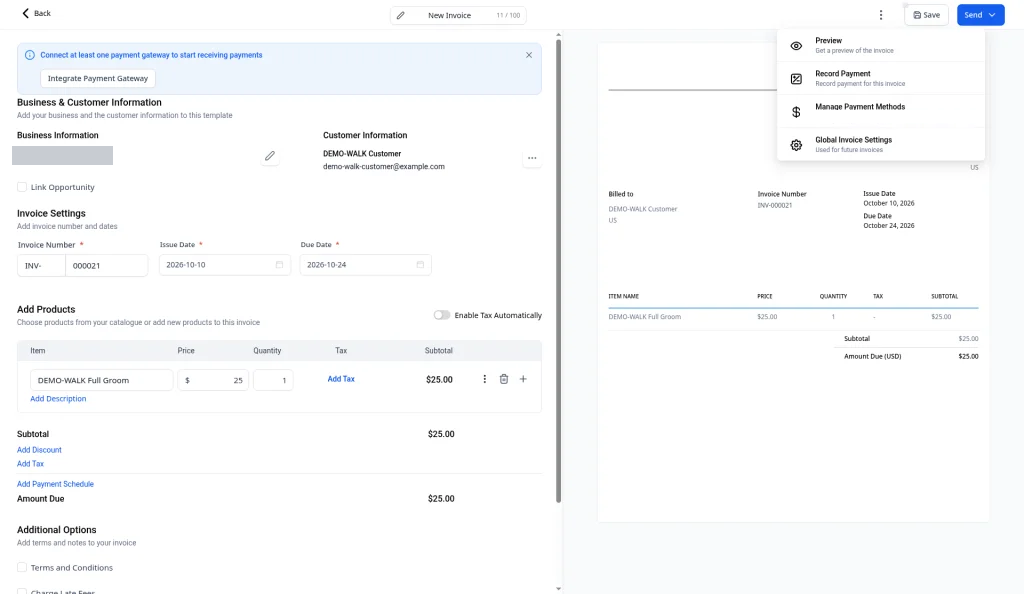Image resolution: width=1024 pixels, height=594 pixels.
Task: Open Due Date calendar picker icon
Action: [x=420, y=264]
